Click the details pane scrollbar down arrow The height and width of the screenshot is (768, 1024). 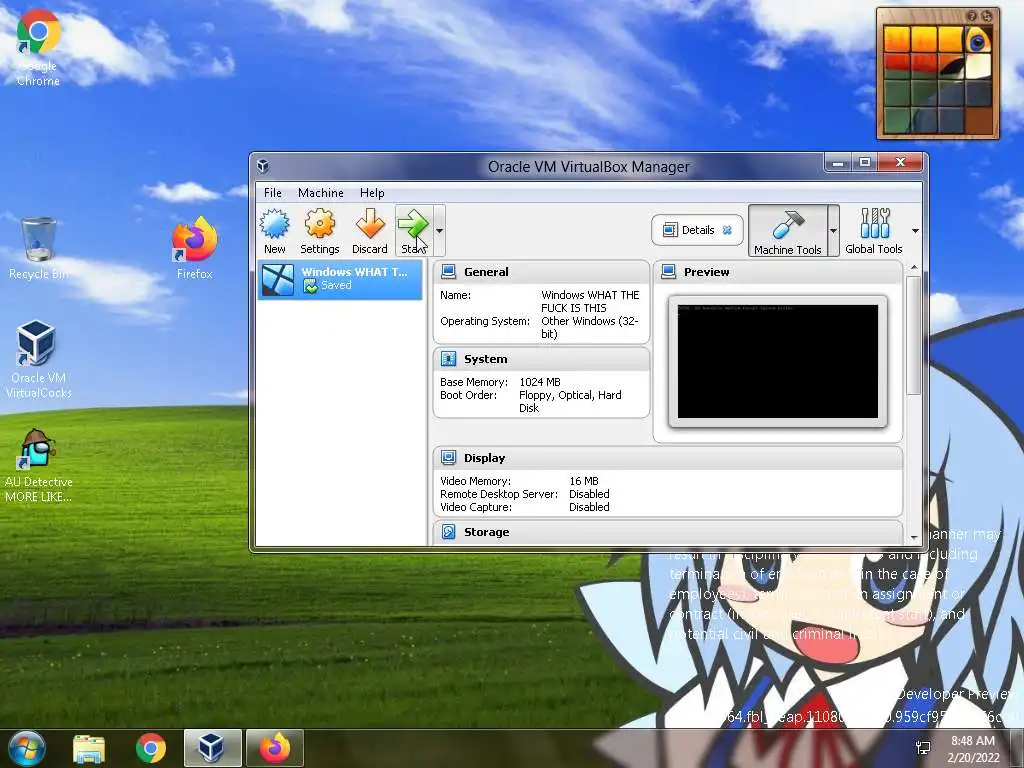tap(914, 537)
